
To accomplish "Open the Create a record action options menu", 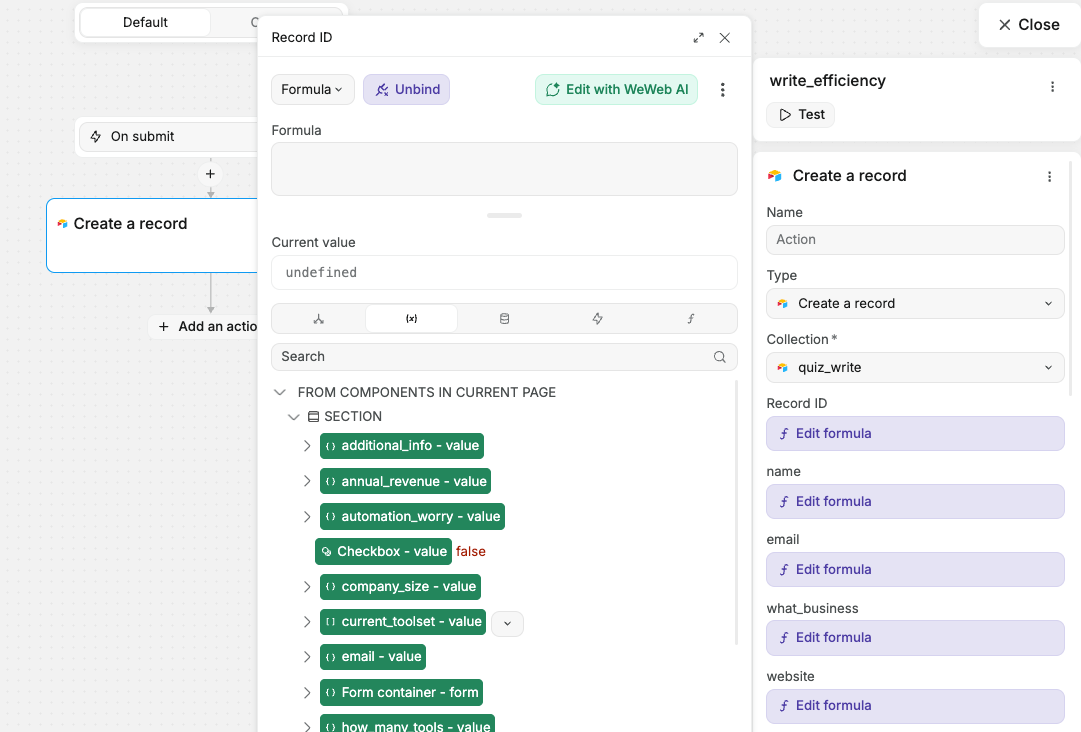I will [x=1049, y=177].
